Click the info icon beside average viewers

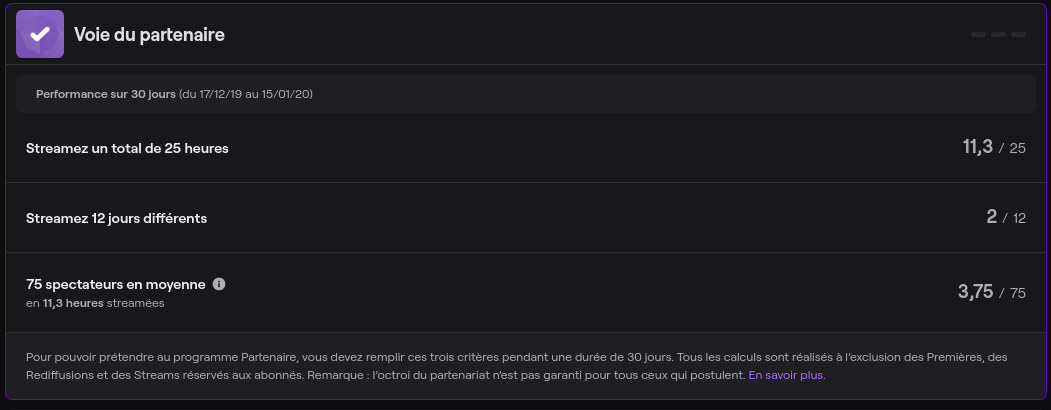click(219, 284)
